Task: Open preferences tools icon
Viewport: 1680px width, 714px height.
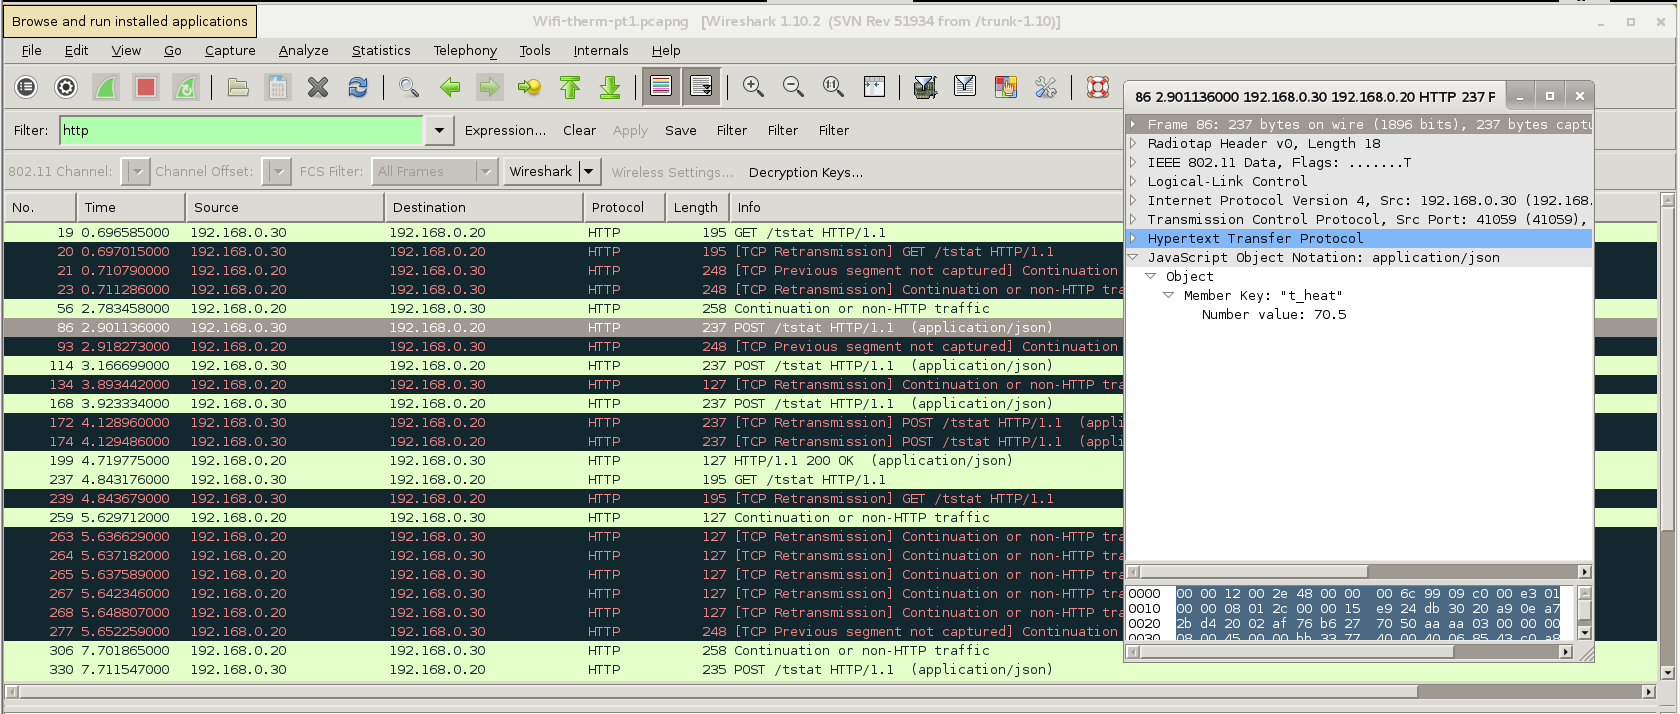Action: tap(1046, 87)
